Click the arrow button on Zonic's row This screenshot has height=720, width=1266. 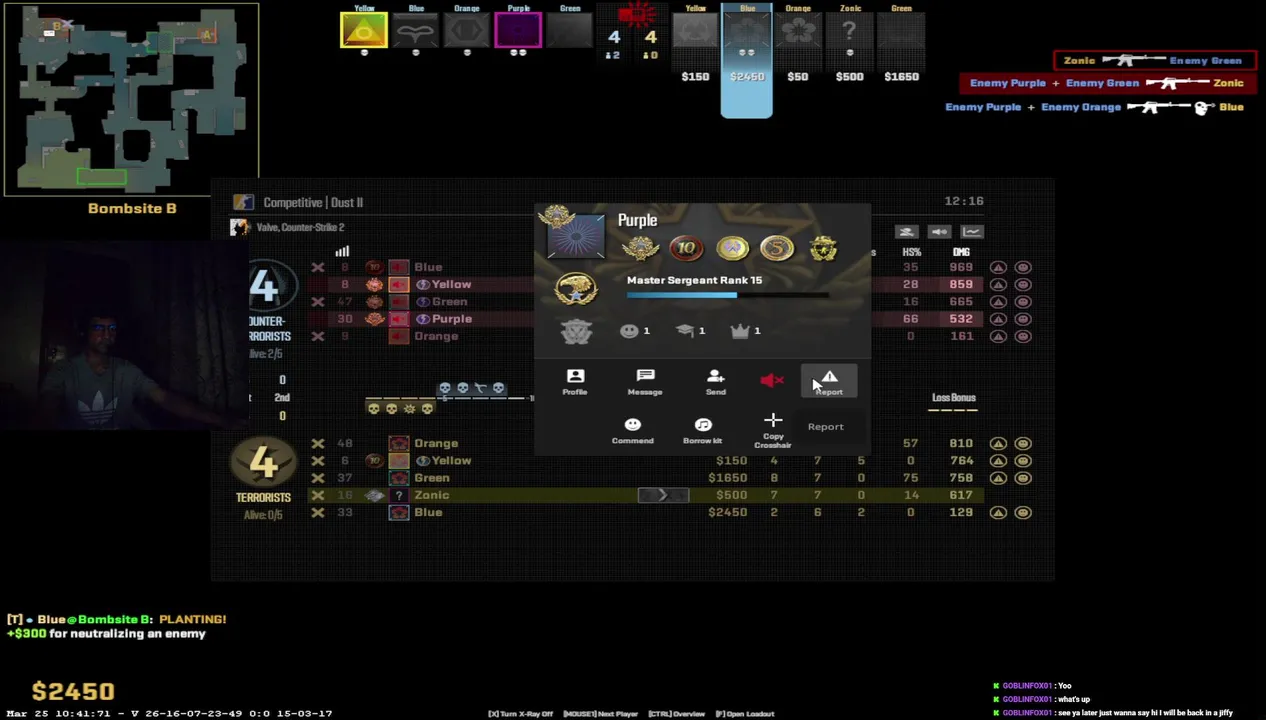point(663,495)
